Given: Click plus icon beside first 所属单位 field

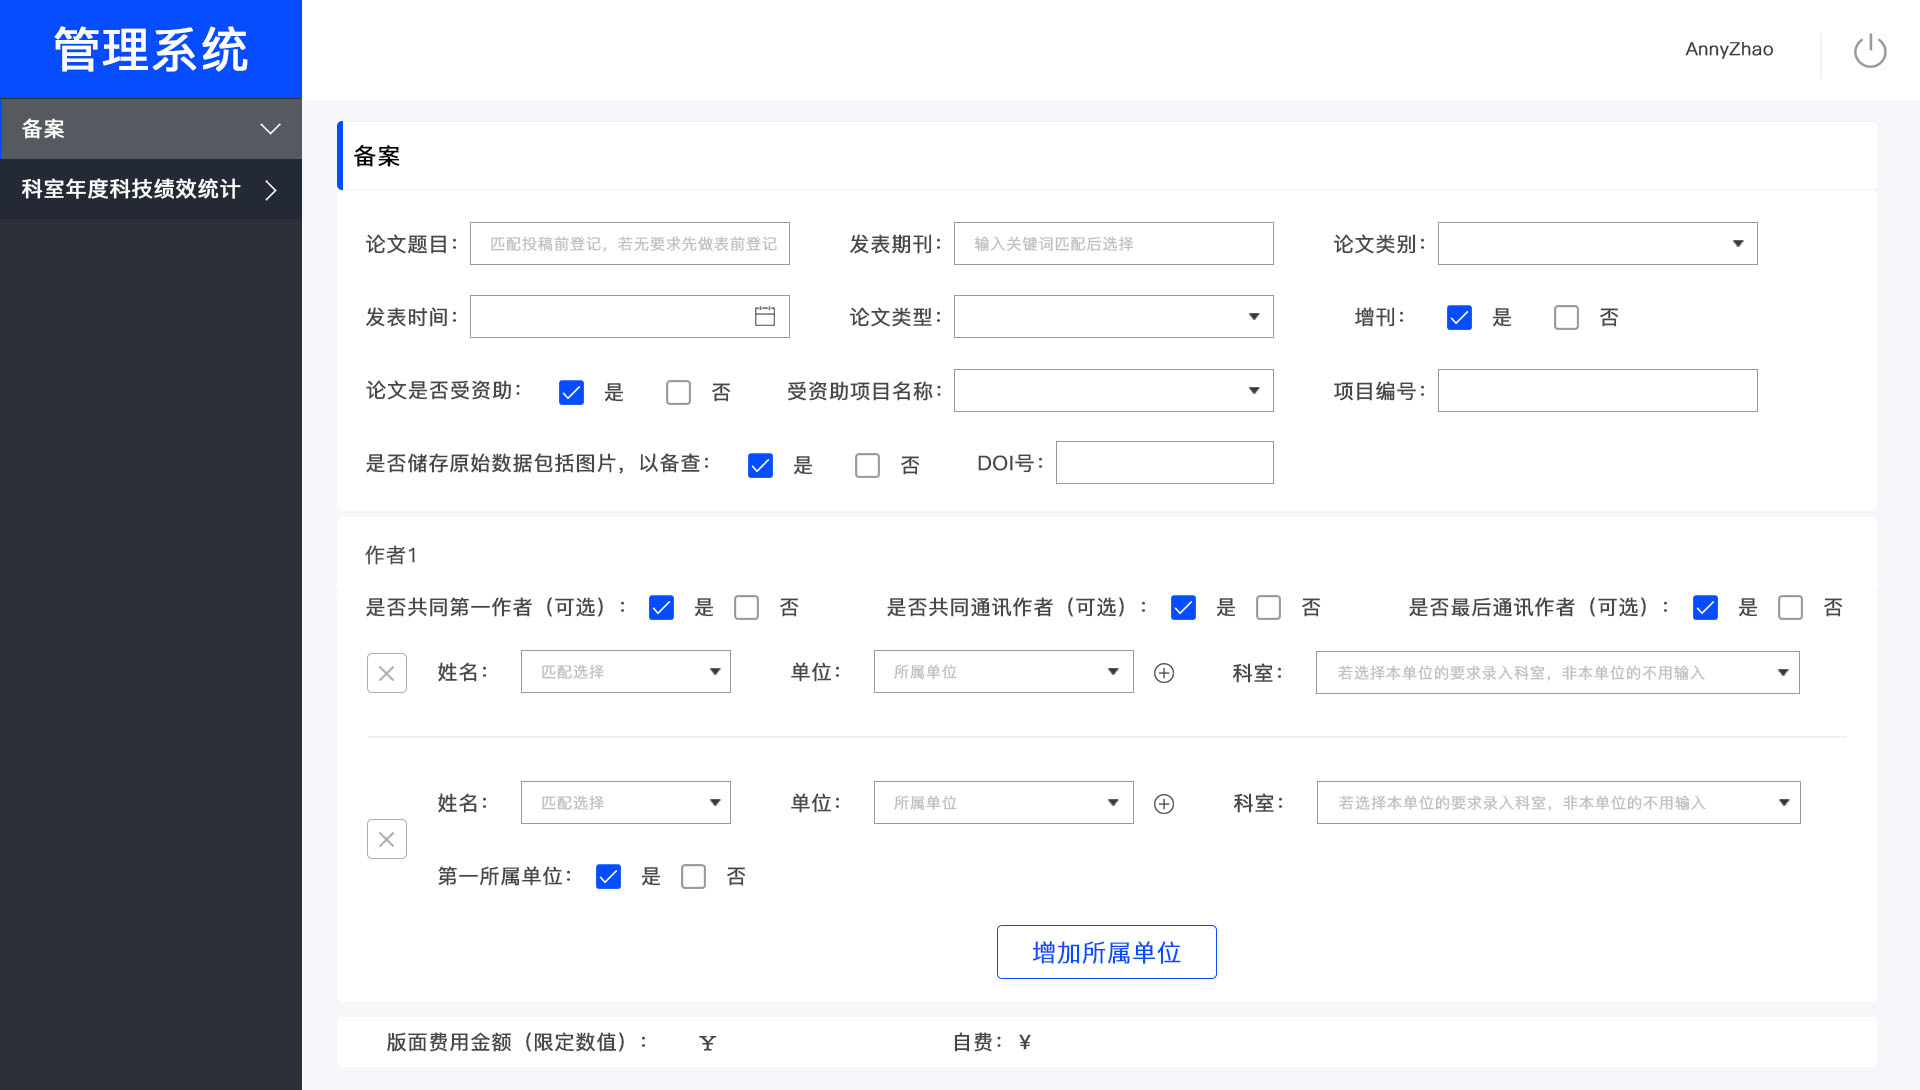Looking at the screenshot, I should [x=1163, y=673].
